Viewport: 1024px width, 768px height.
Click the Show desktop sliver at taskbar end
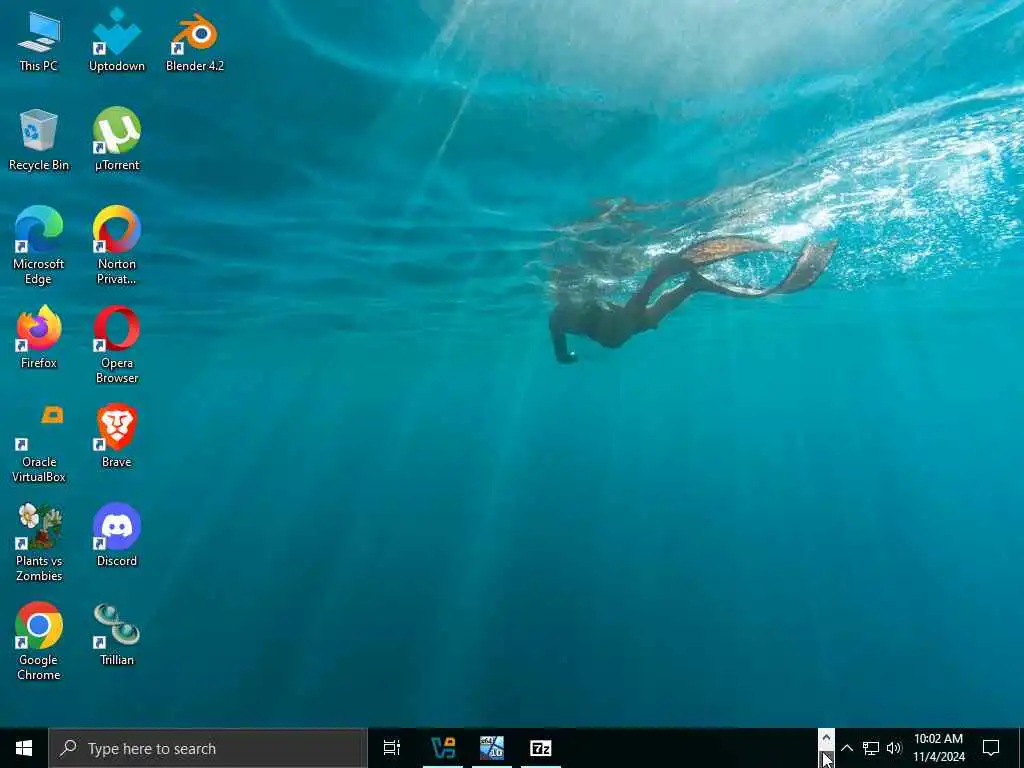[1021, 748]
